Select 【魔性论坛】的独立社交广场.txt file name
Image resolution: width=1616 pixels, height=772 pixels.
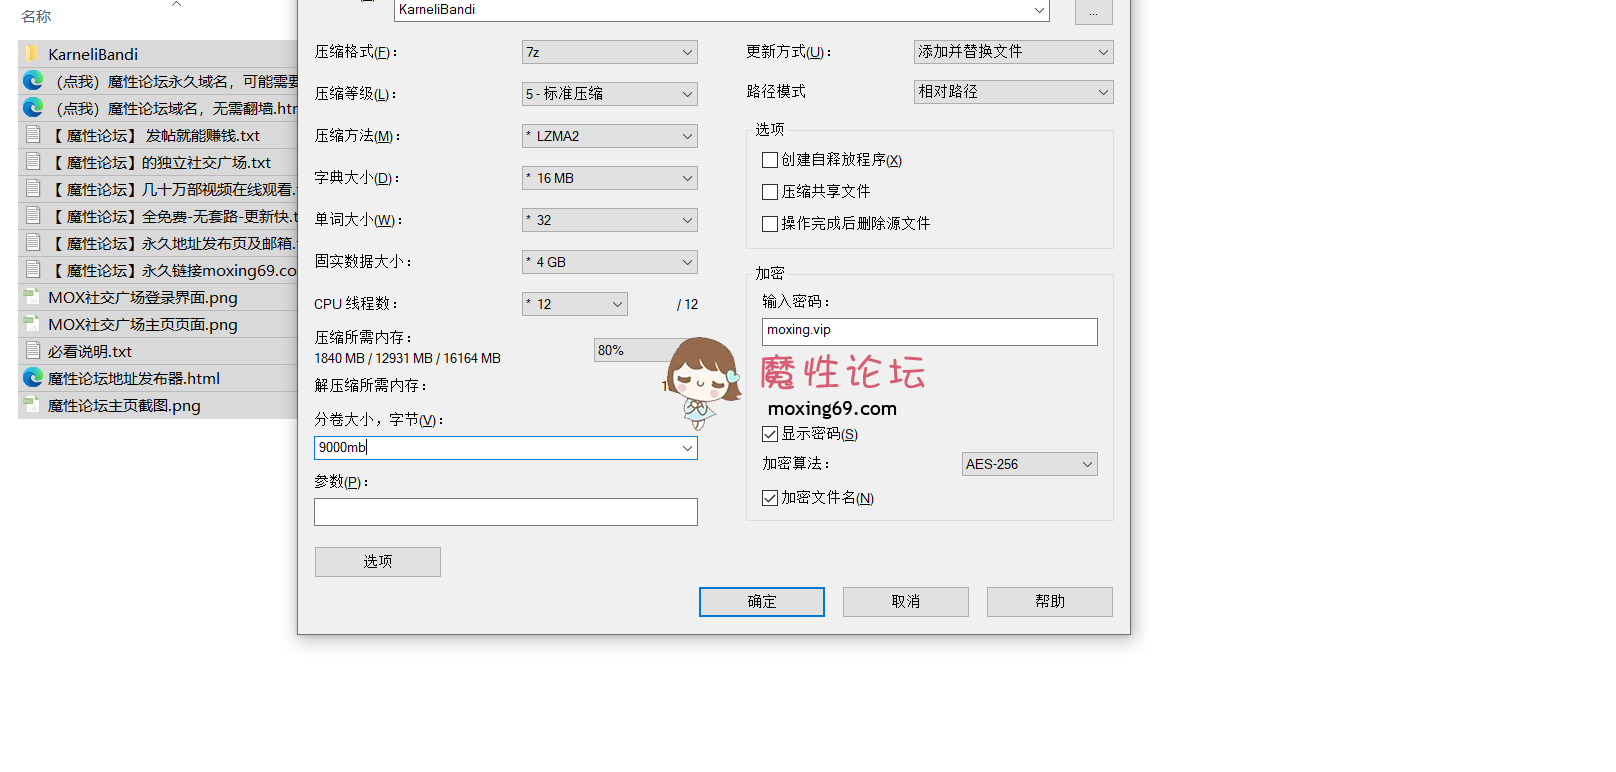160,163
